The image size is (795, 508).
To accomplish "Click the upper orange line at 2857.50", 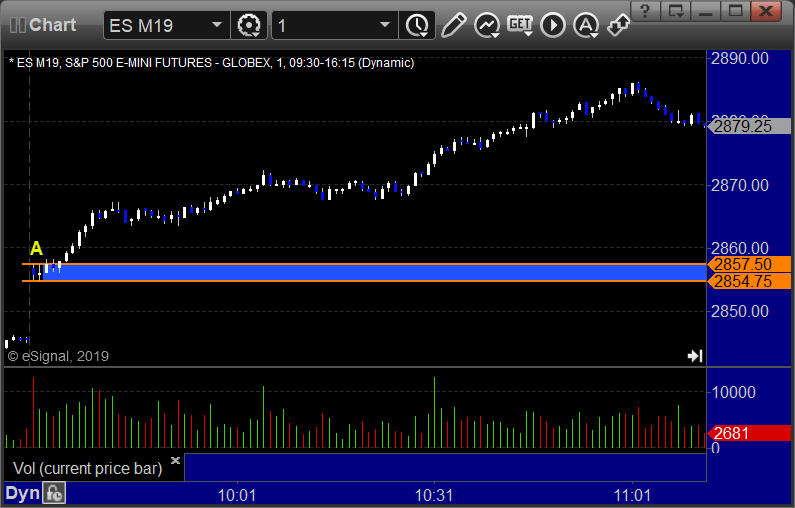I will (364, 264).
